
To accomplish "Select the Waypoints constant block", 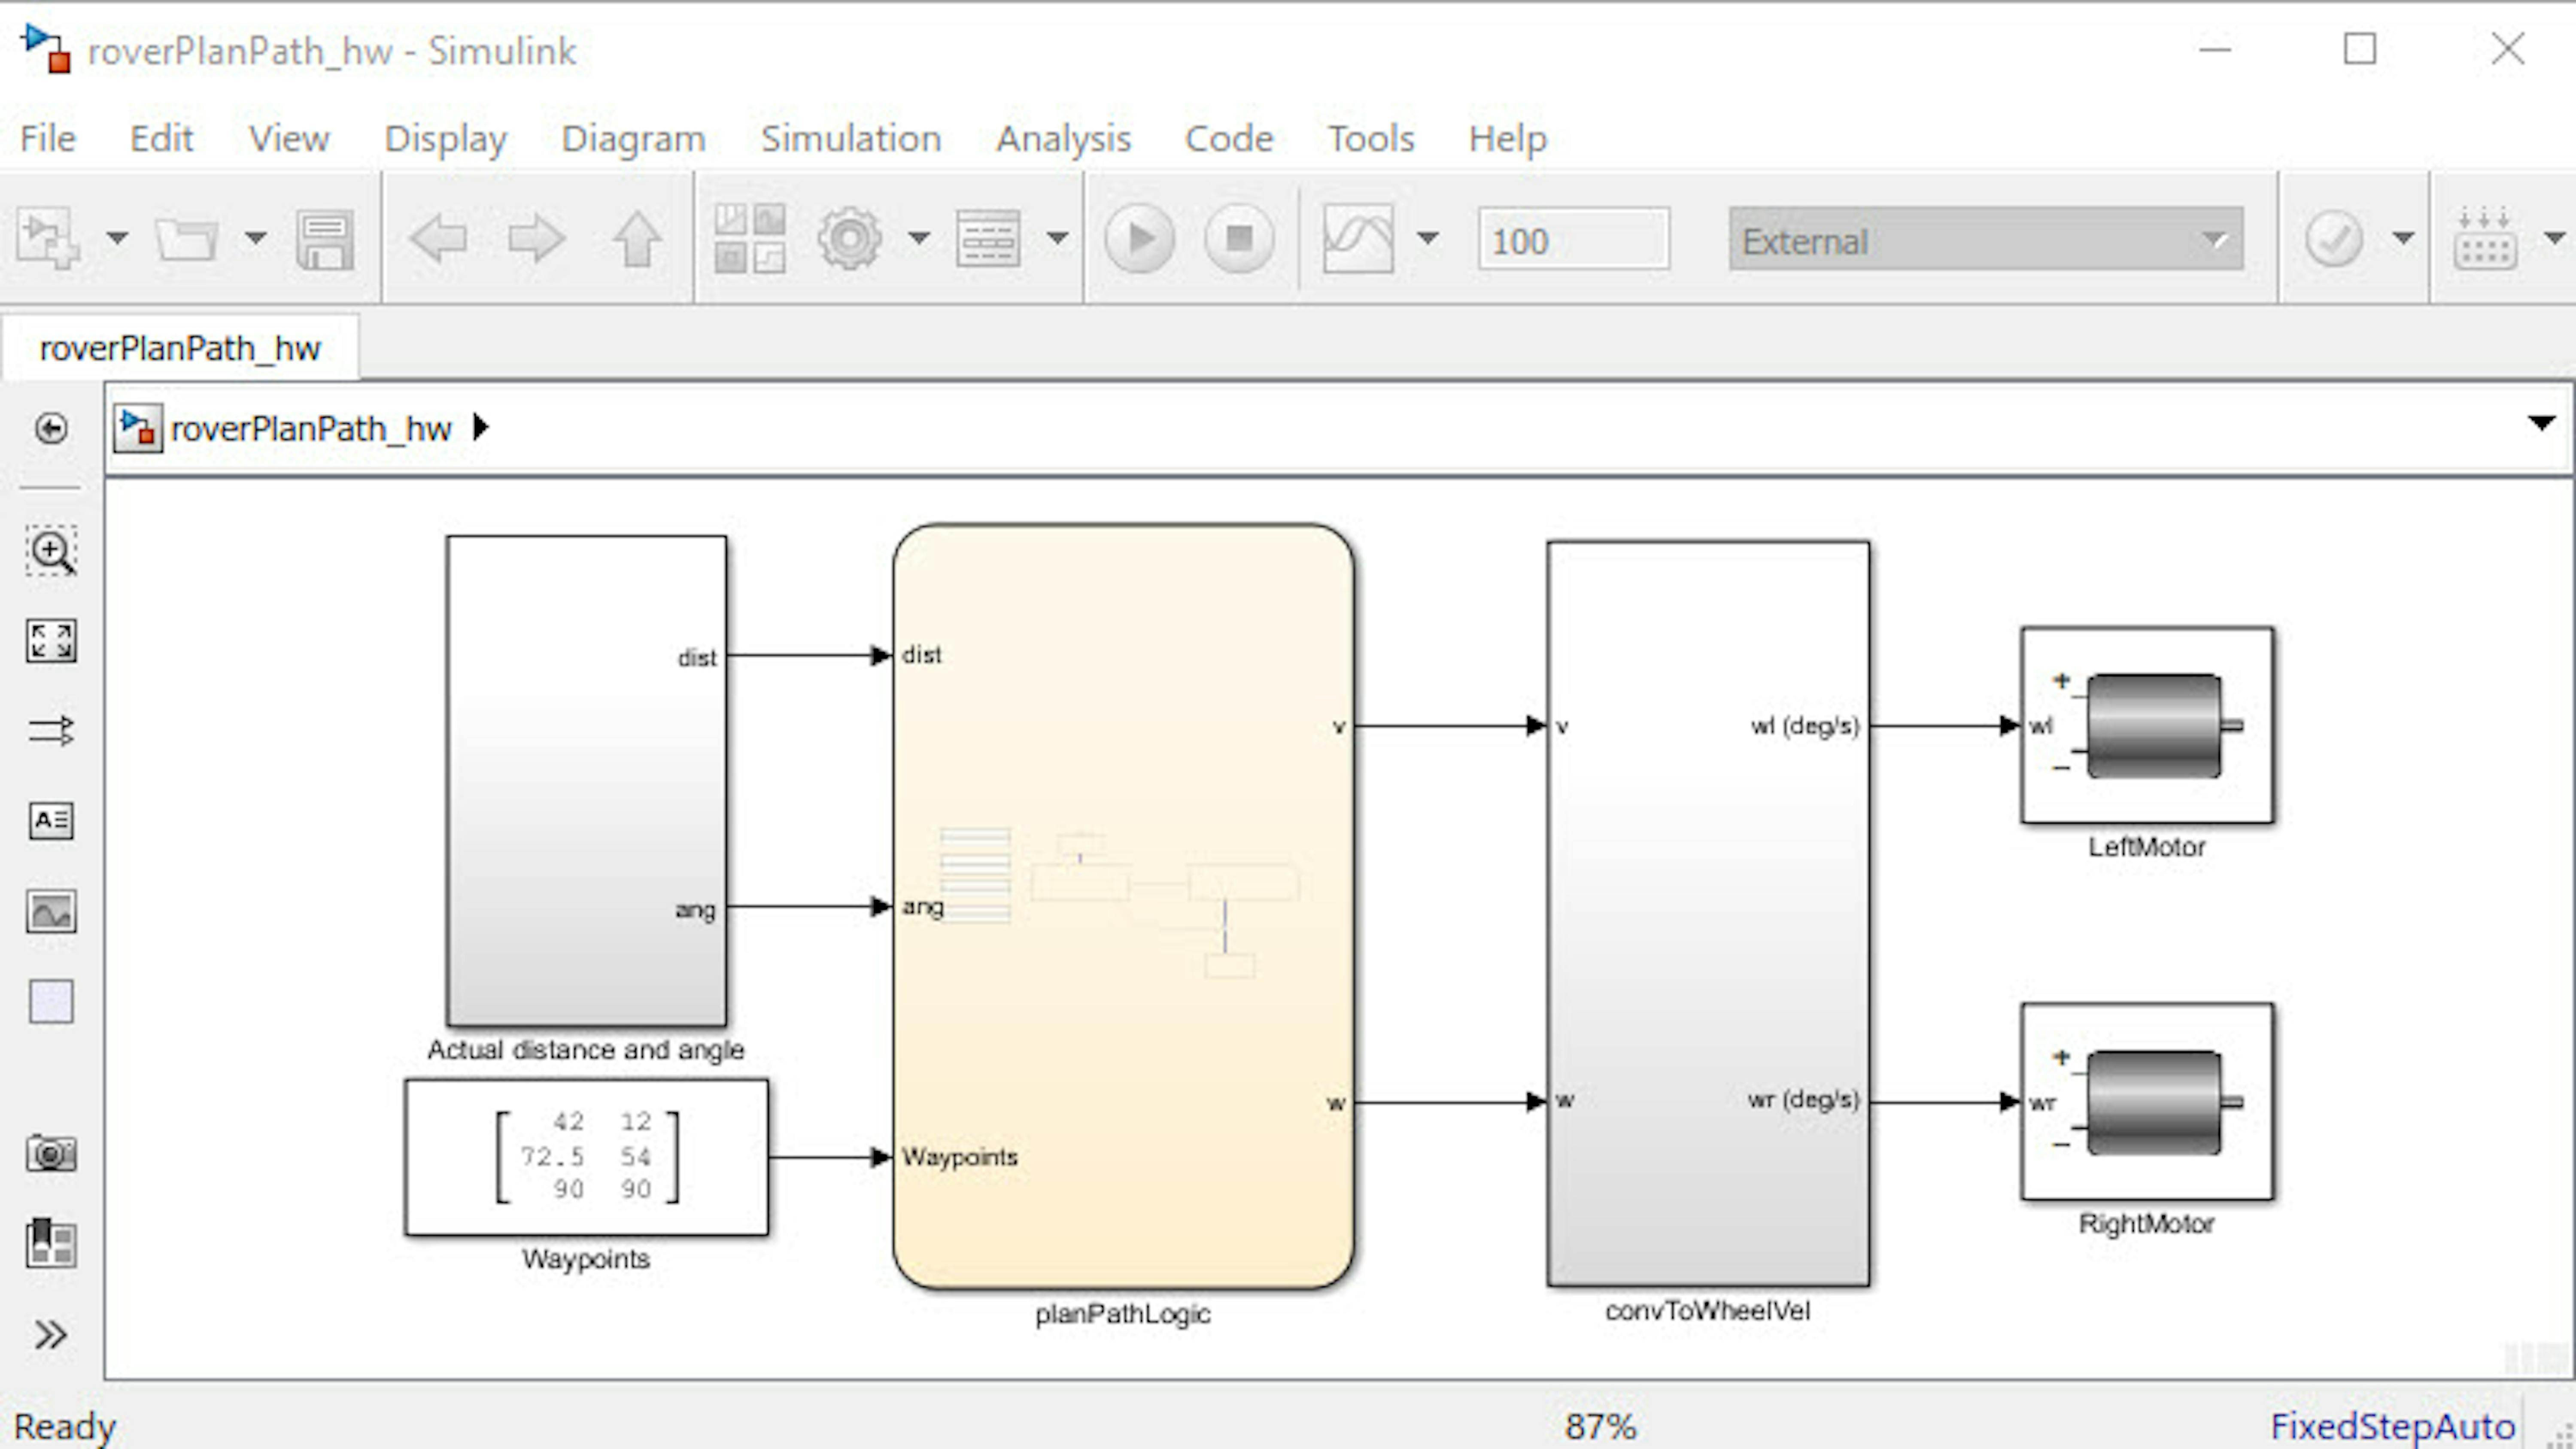I will pyautogui.click(x=587, y=1157).
